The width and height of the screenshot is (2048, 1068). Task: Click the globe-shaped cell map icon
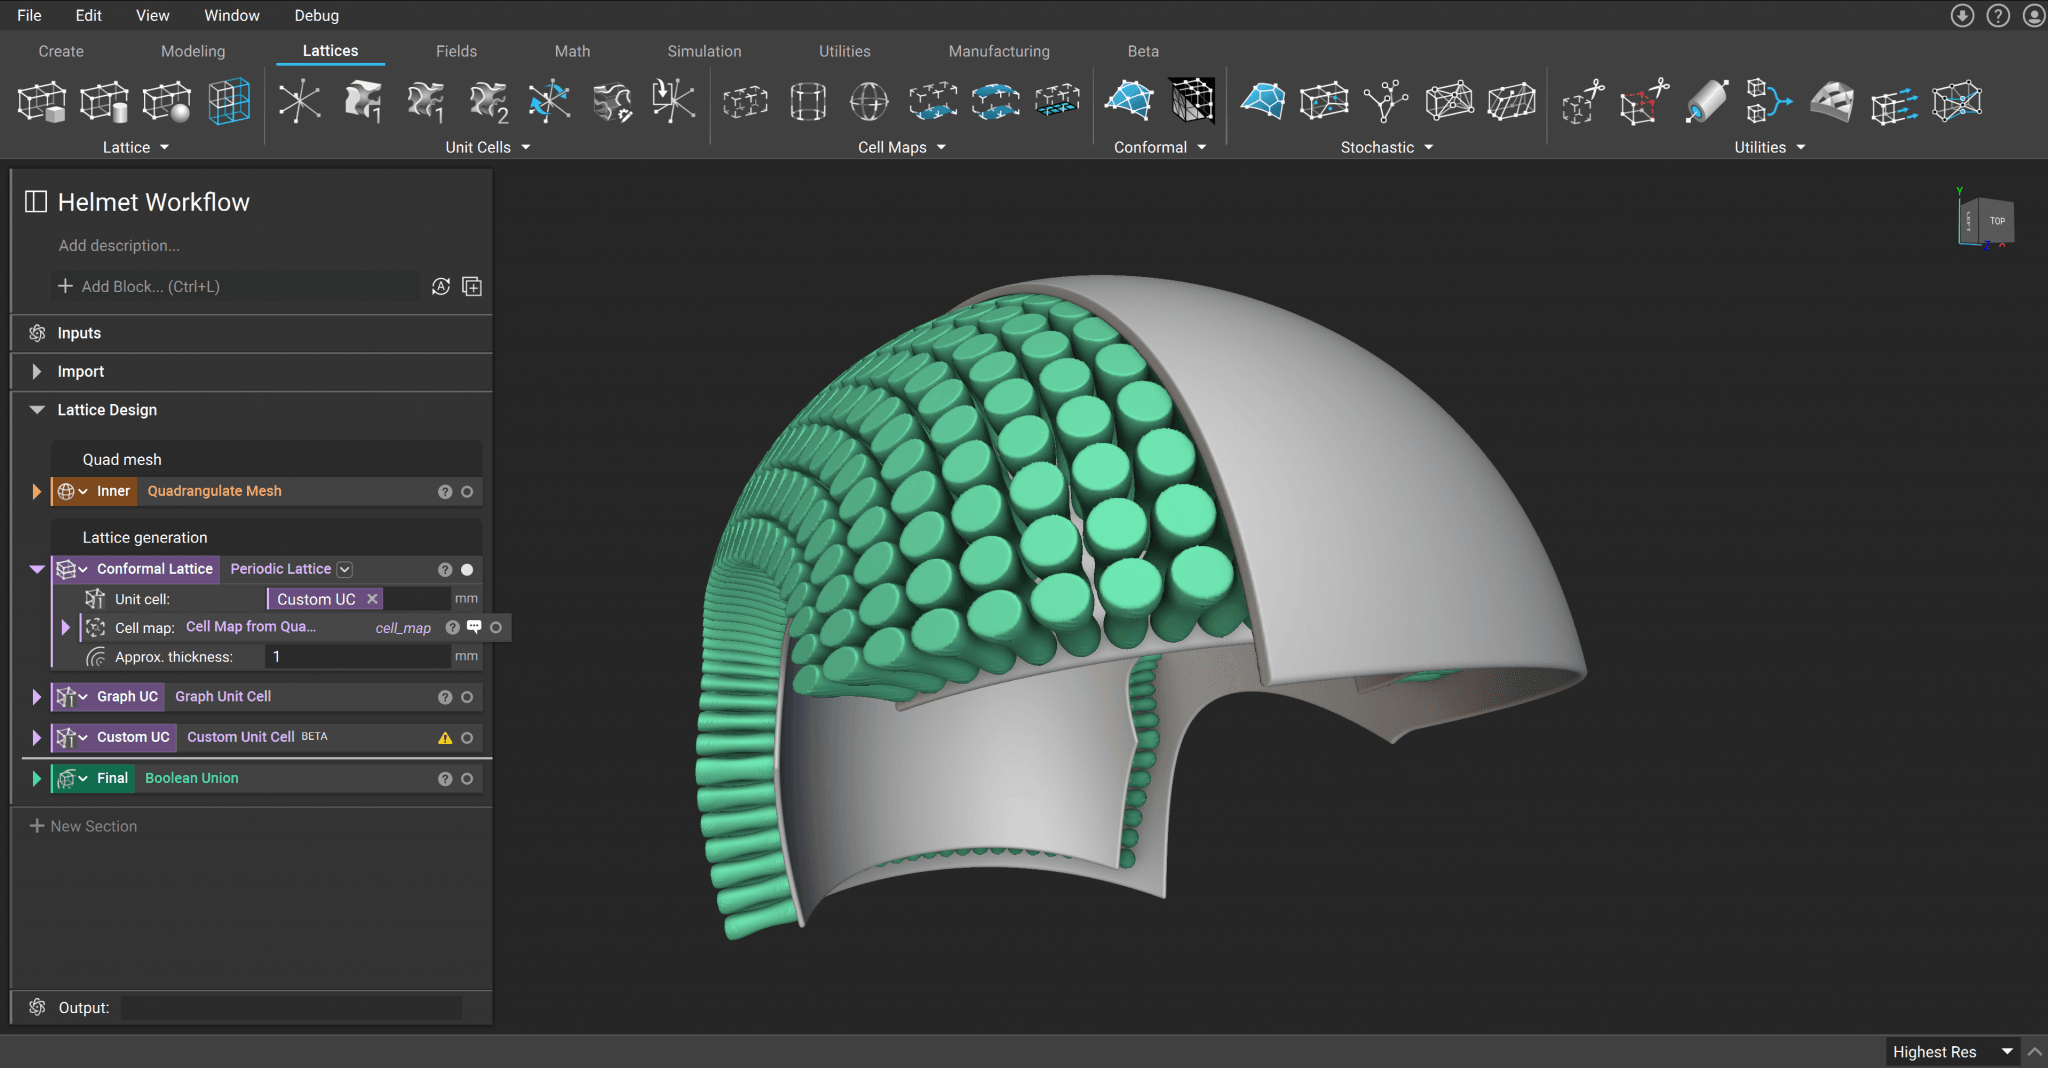(x=869, y=102)
